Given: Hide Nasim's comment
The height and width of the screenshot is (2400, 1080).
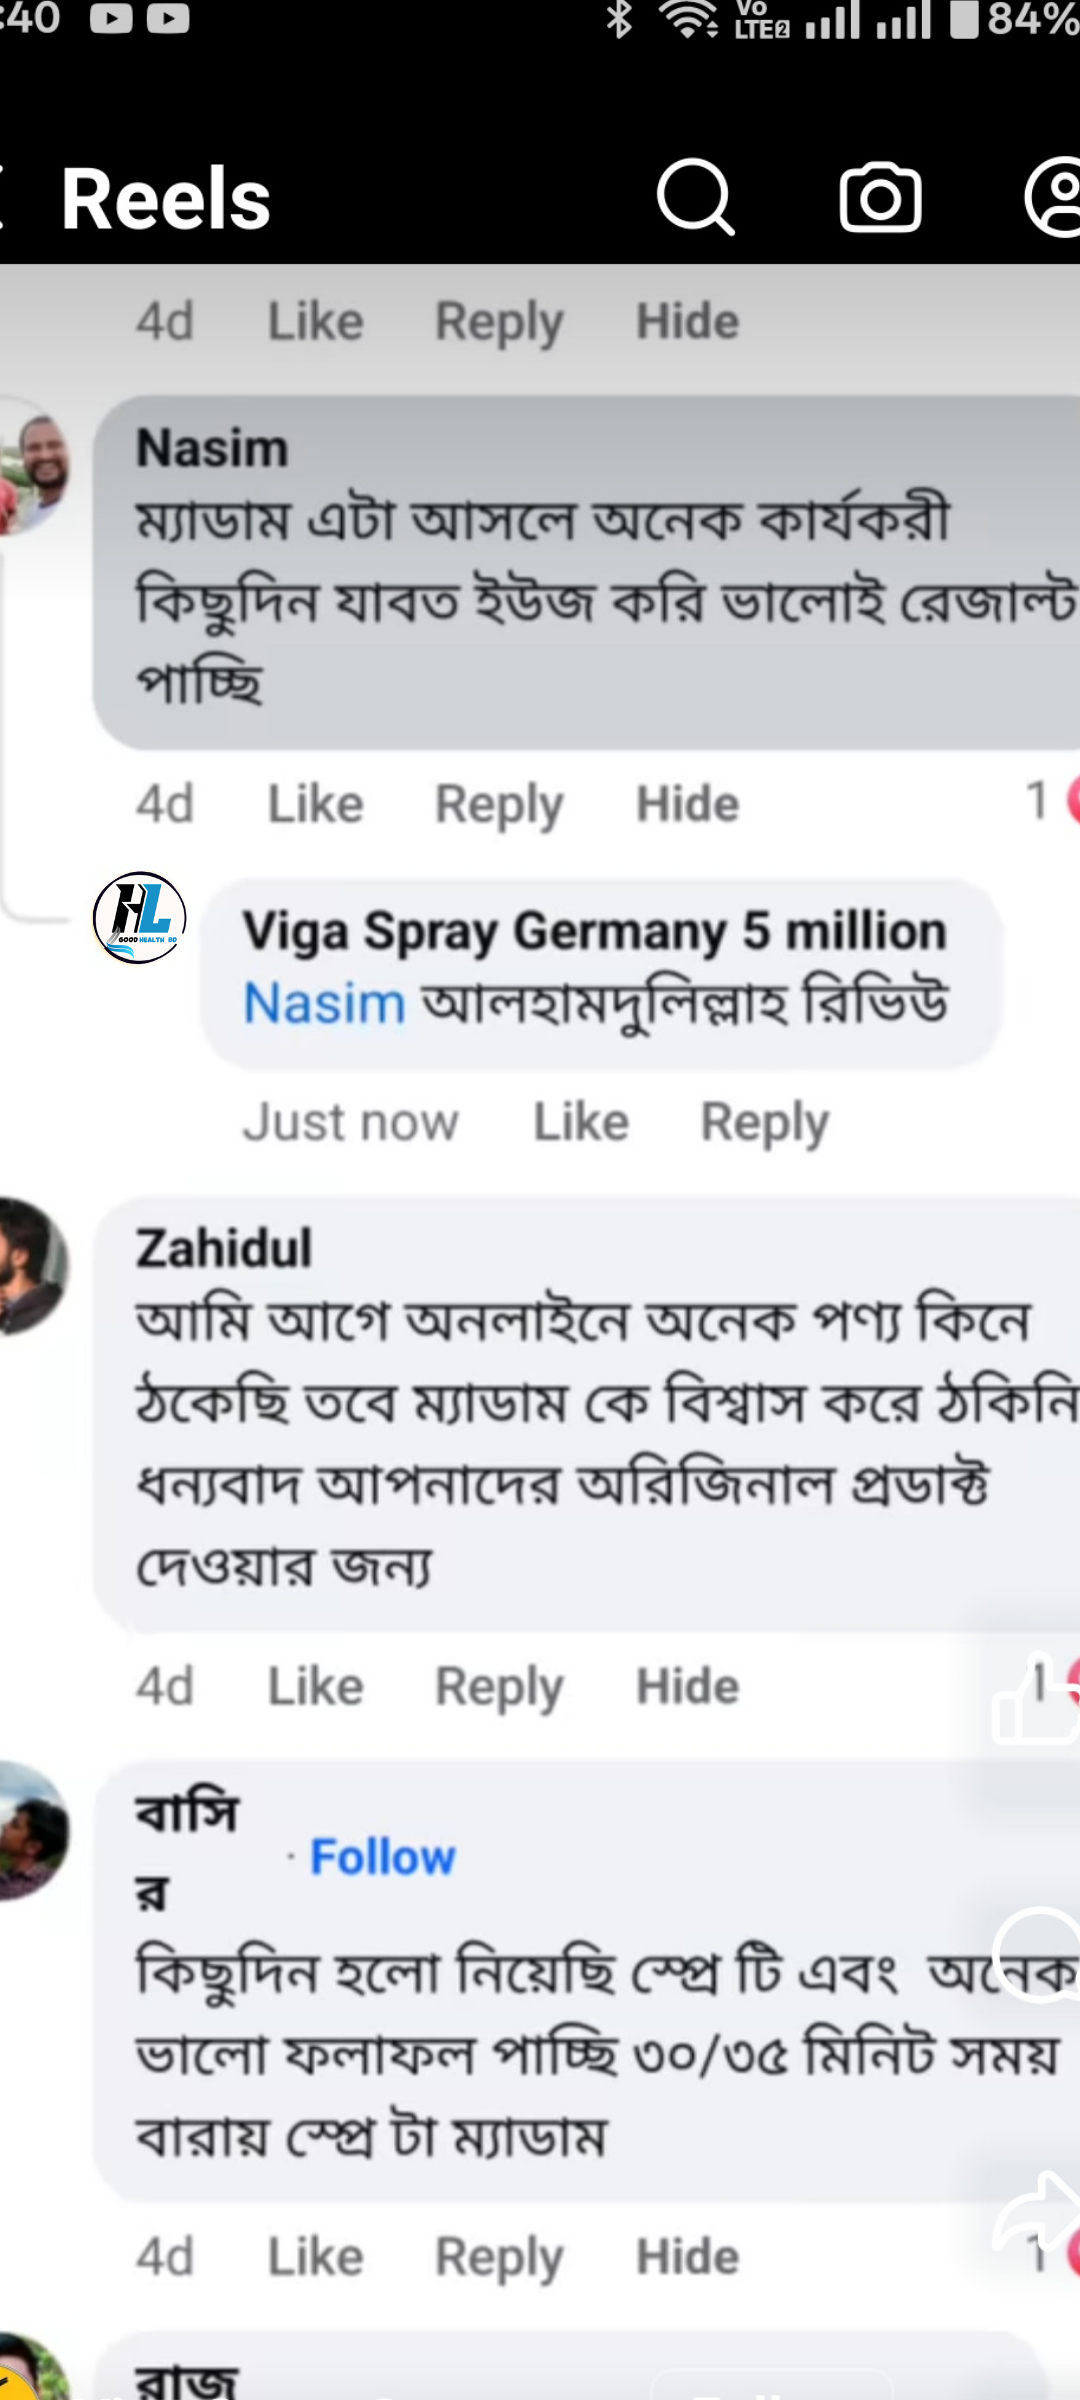Looking at the screenshot, I should [x=688, y=804].
